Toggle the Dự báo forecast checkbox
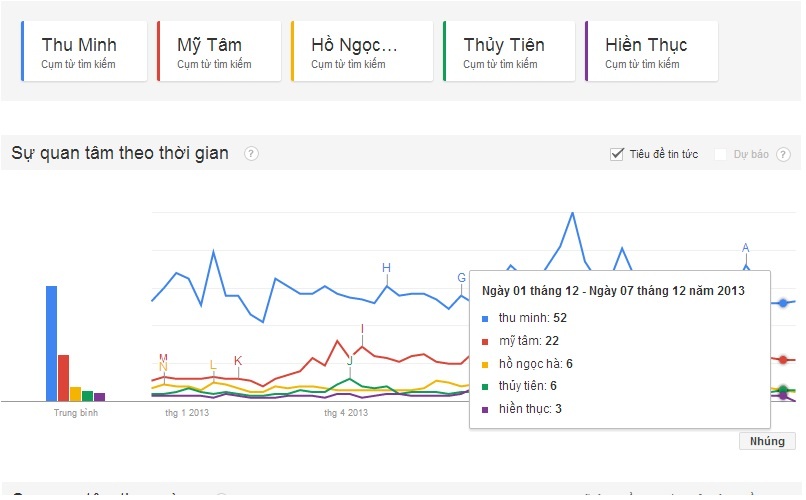806x500 pixels. pos(720,154)
